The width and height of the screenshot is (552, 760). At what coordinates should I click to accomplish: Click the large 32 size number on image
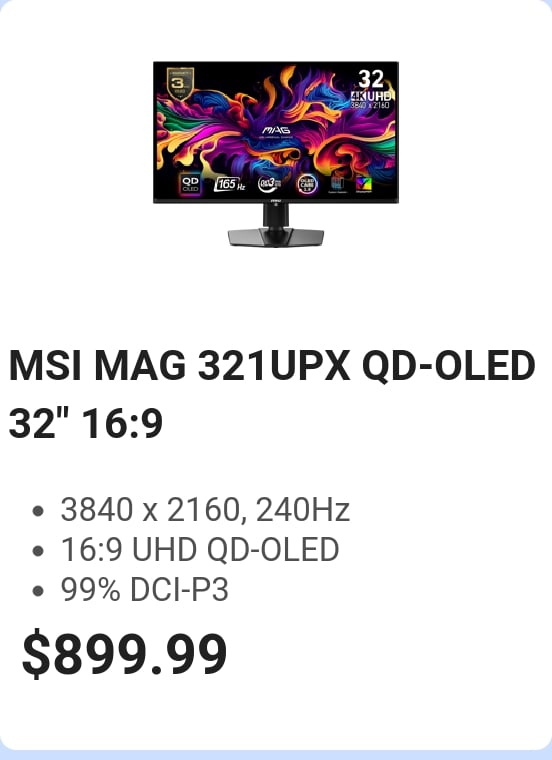coord(371,79)
